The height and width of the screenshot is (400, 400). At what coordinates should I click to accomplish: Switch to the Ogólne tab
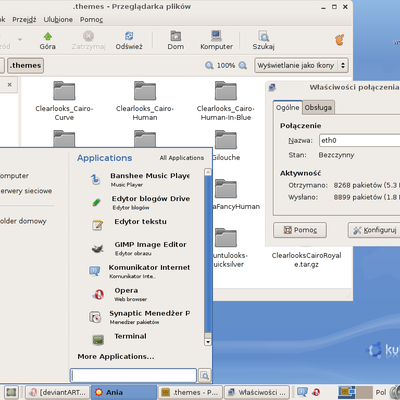287,108
